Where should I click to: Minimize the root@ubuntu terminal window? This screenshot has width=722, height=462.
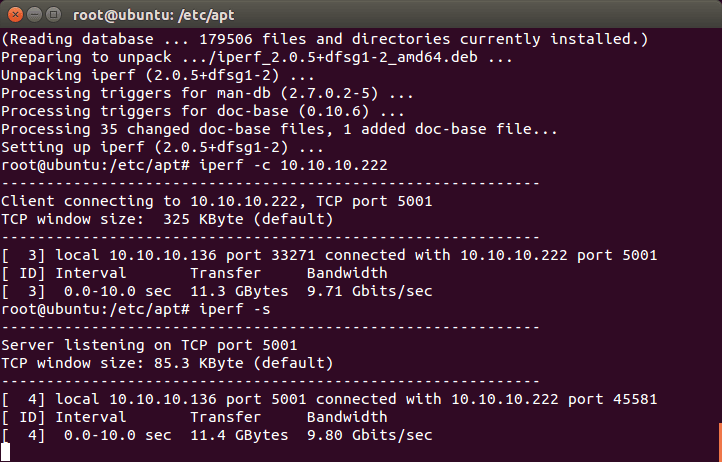point(33,15)
